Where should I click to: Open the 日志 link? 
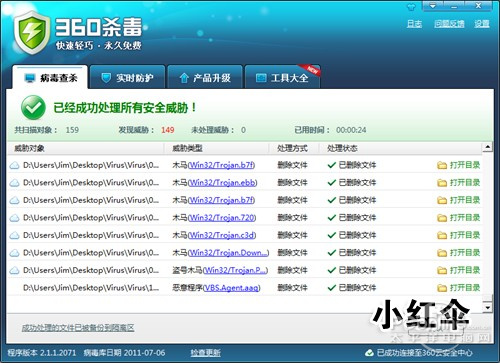click(414, 24)
